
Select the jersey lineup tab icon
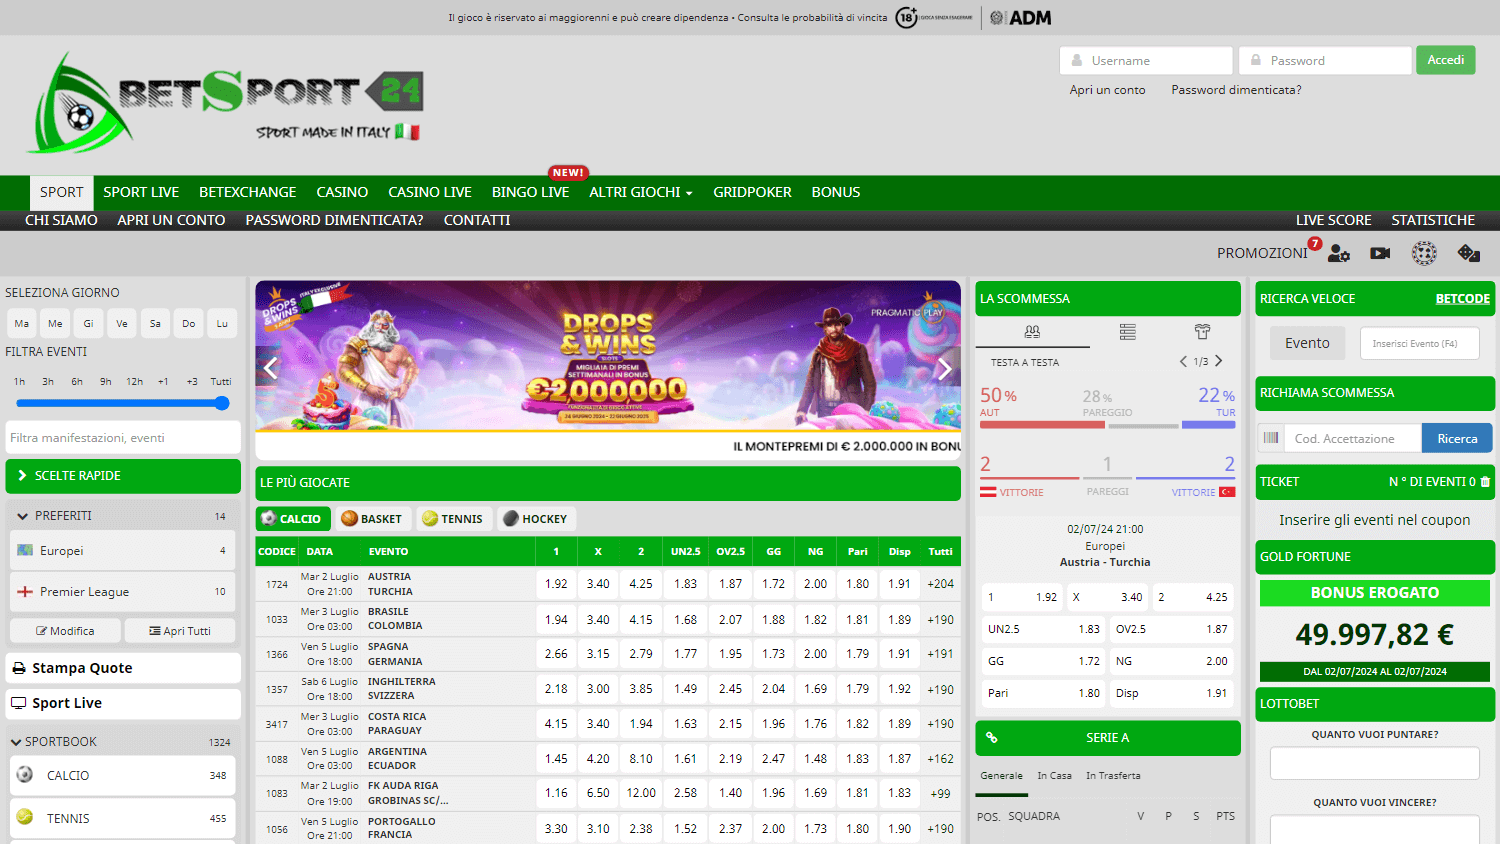[x=1202, y=332]
